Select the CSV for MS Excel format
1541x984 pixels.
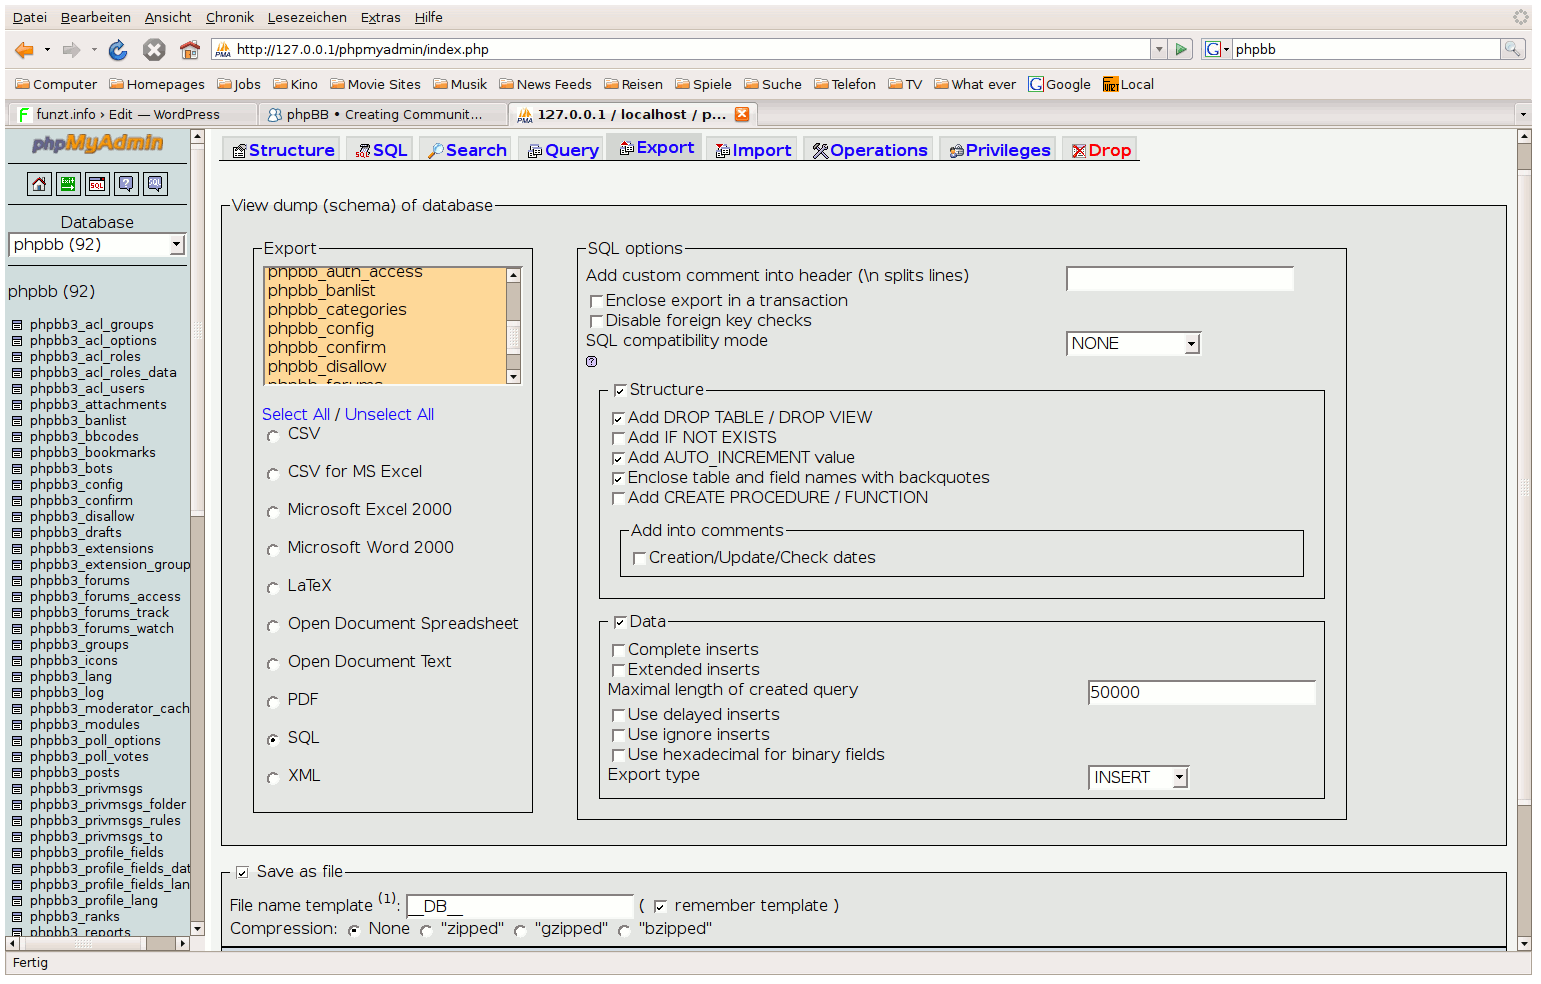pos(273,474)
